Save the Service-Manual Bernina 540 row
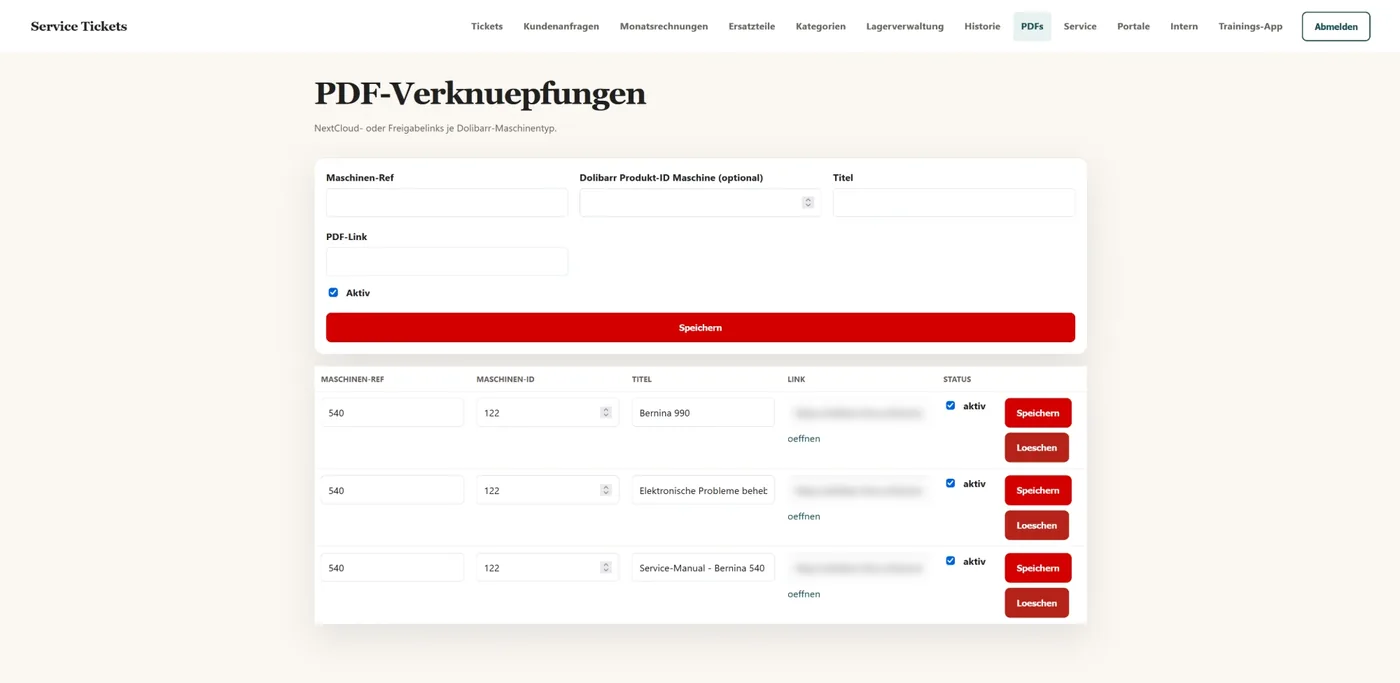The image size is (1400, 683). point(1038,567)
